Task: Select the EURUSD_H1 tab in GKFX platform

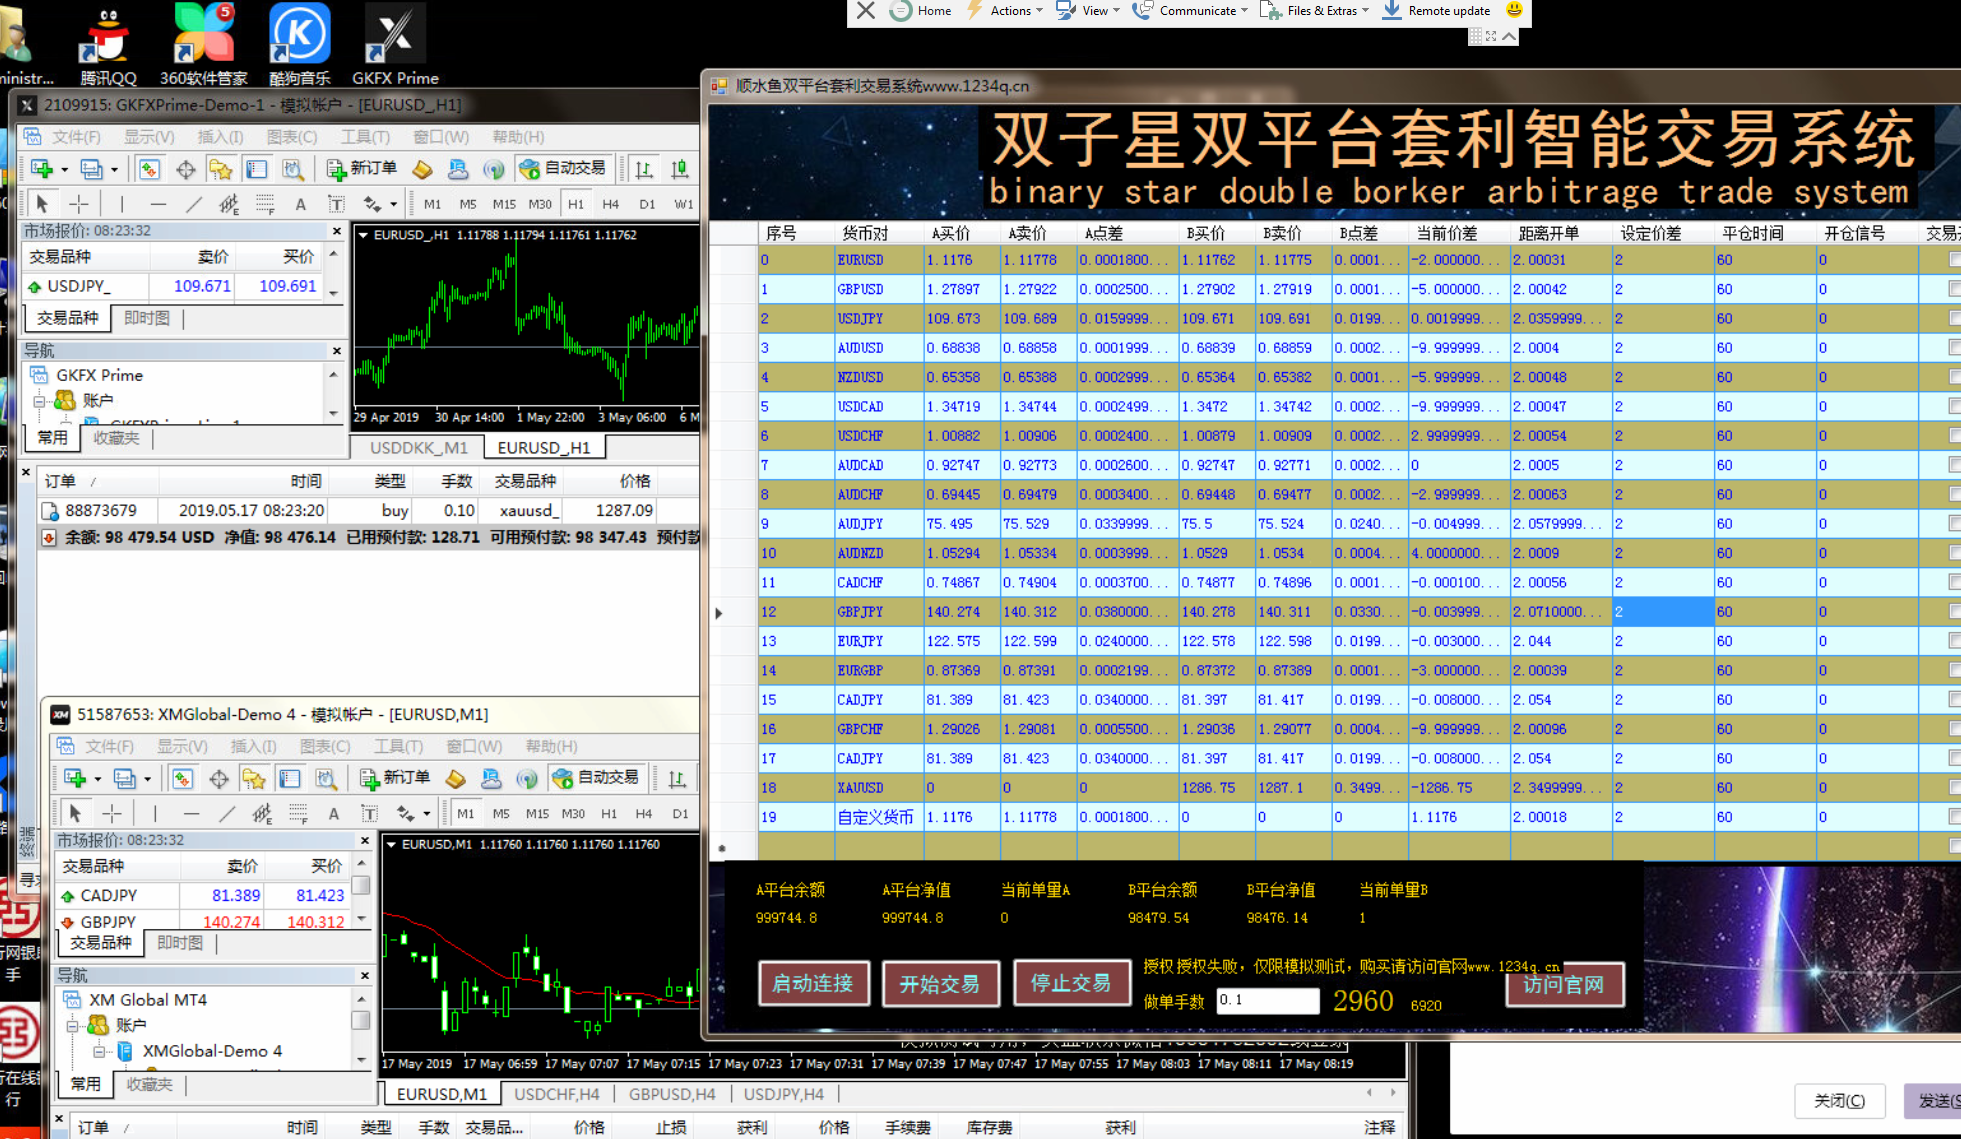Action: point(550,446)
